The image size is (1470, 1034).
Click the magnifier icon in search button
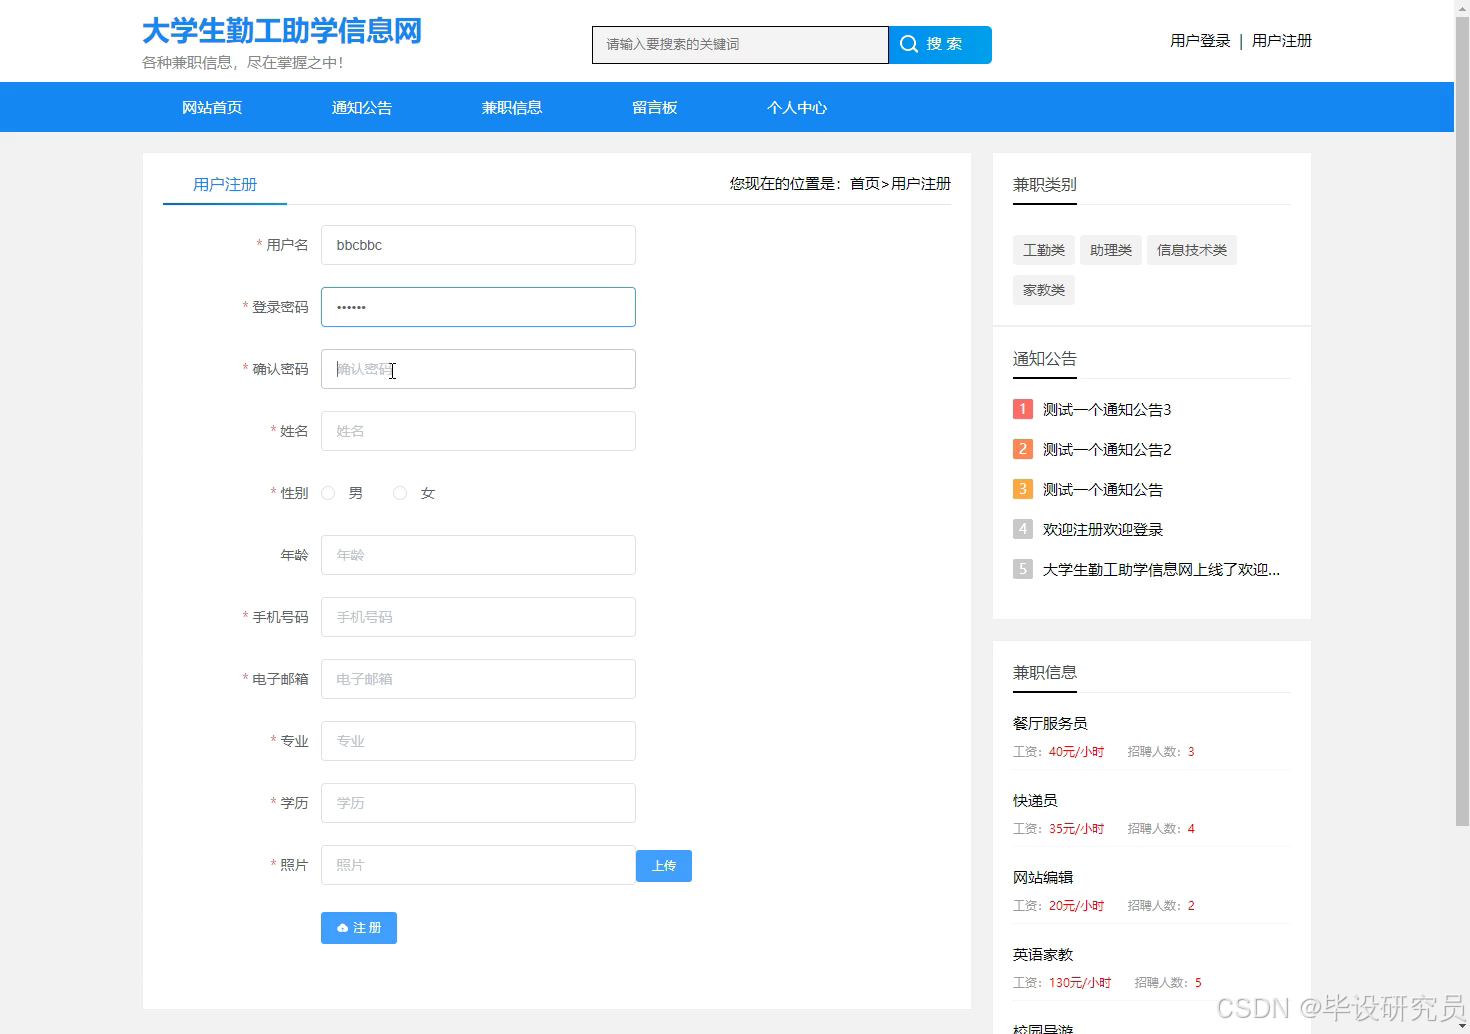pos(909,44)
